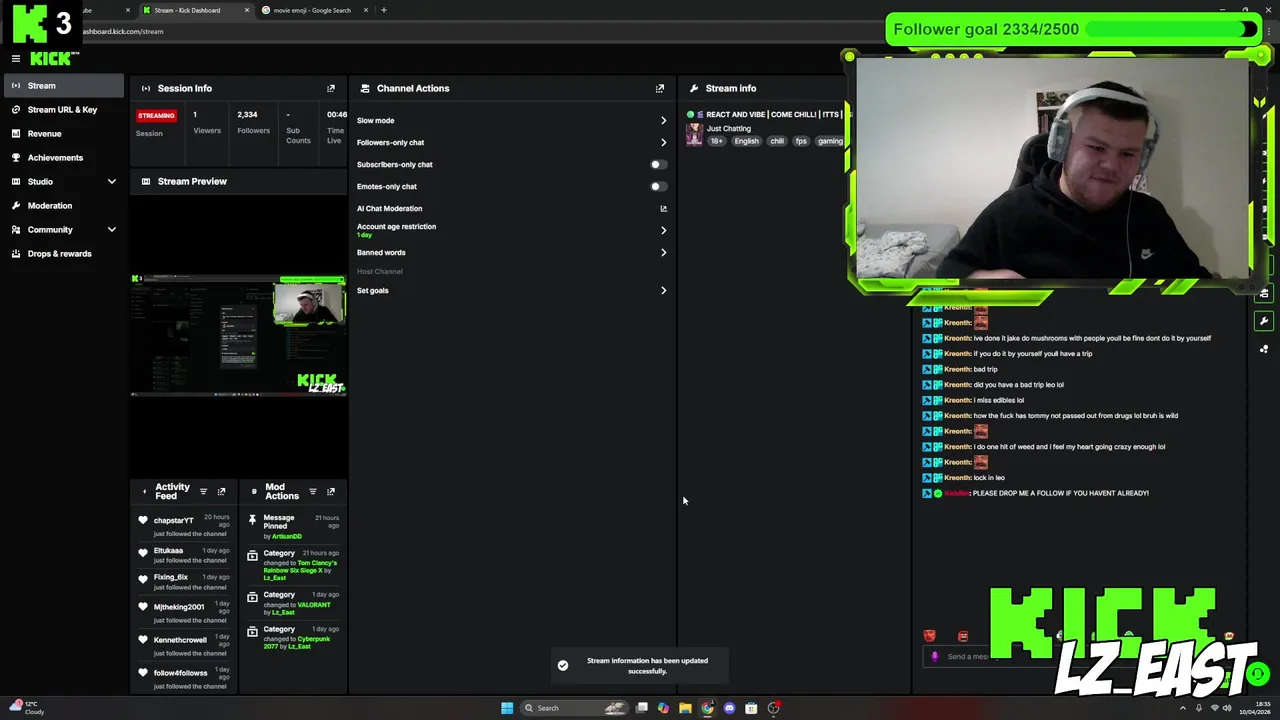The image size is (1280, 720).
Task: Filter the Mod Actions list
Action: (x=312, y=491)
